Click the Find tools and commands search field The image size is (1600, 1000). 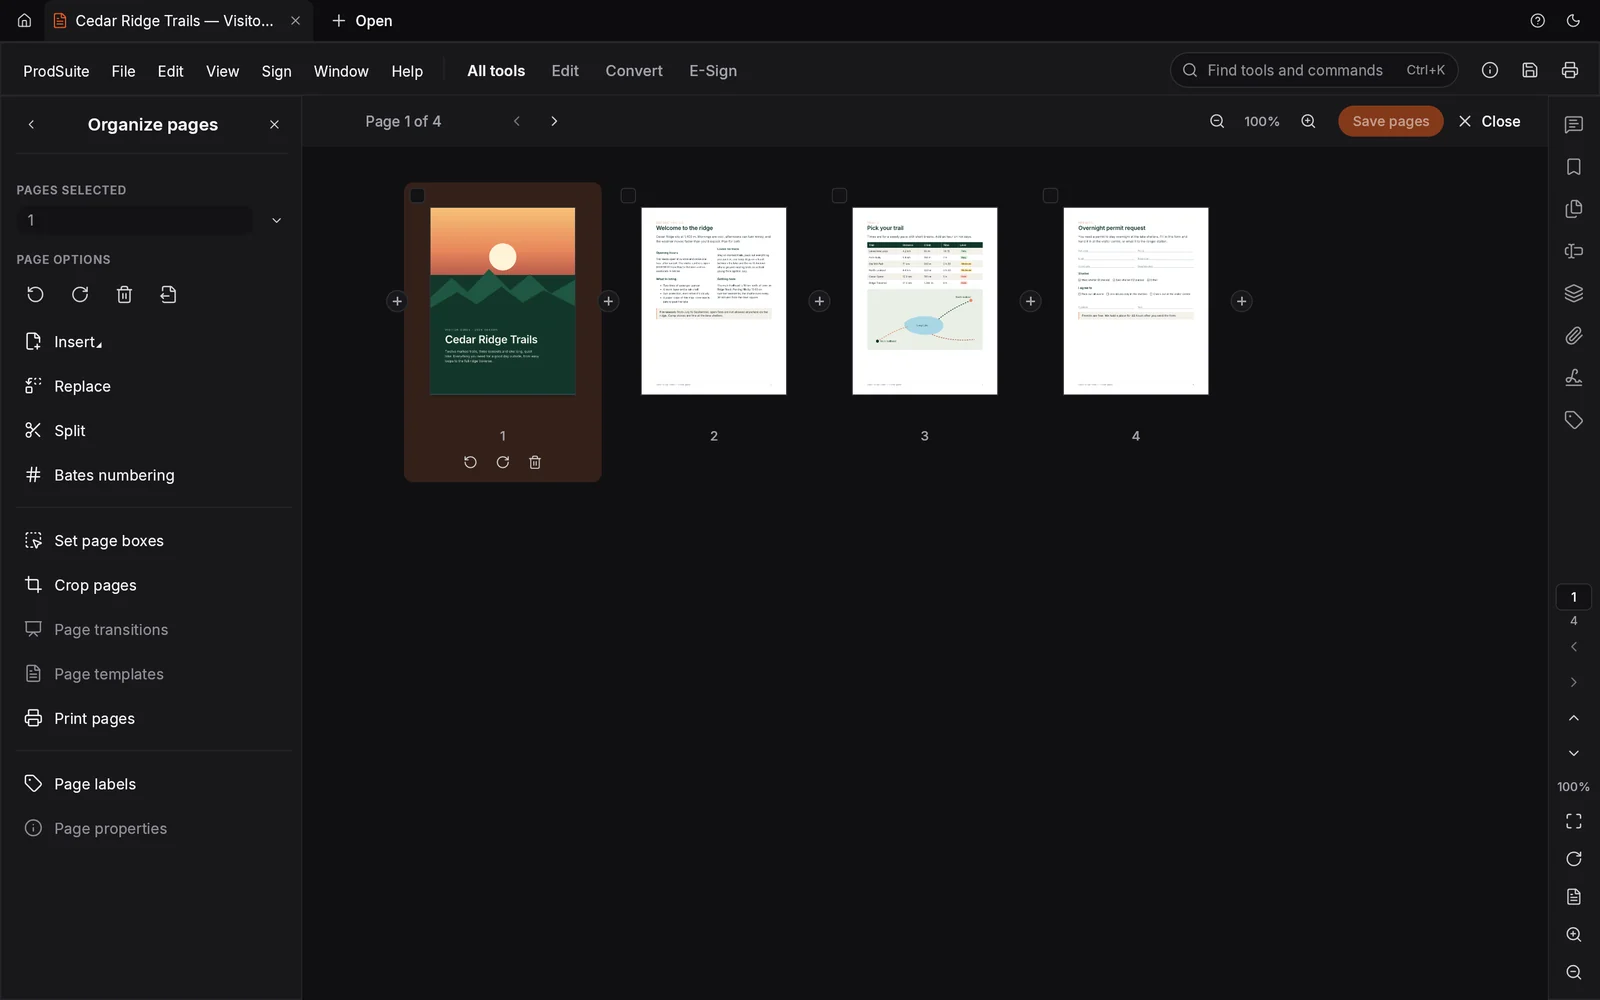[1314, 70]
